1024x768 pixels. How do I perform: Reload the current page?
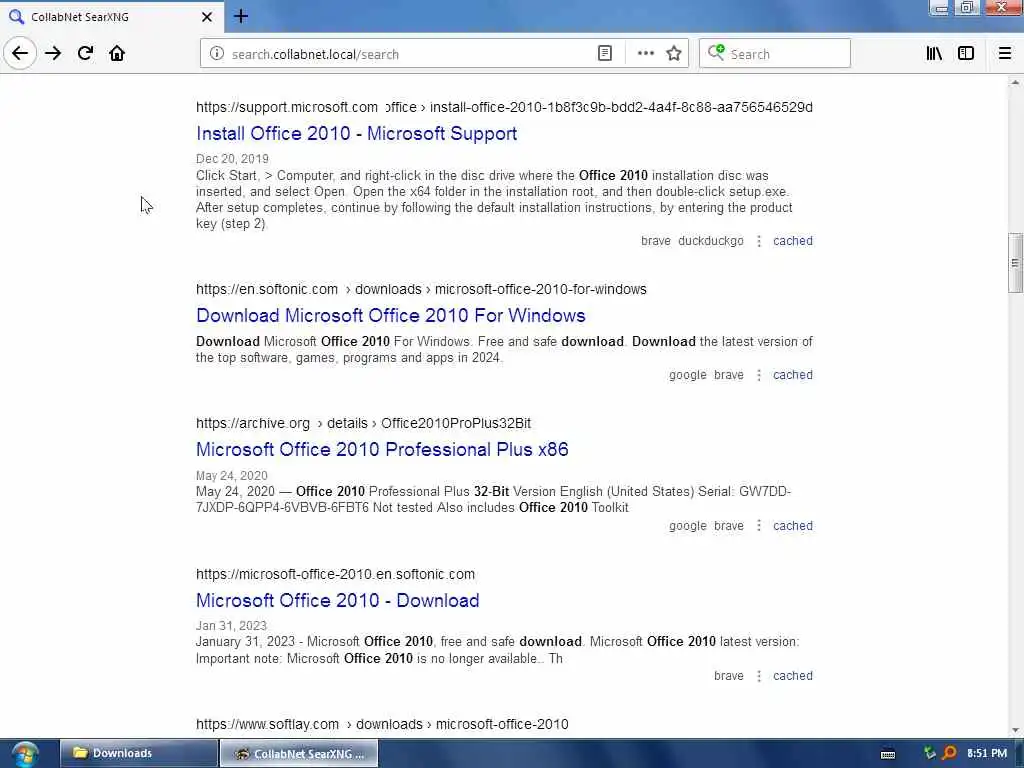click(85, 53)
